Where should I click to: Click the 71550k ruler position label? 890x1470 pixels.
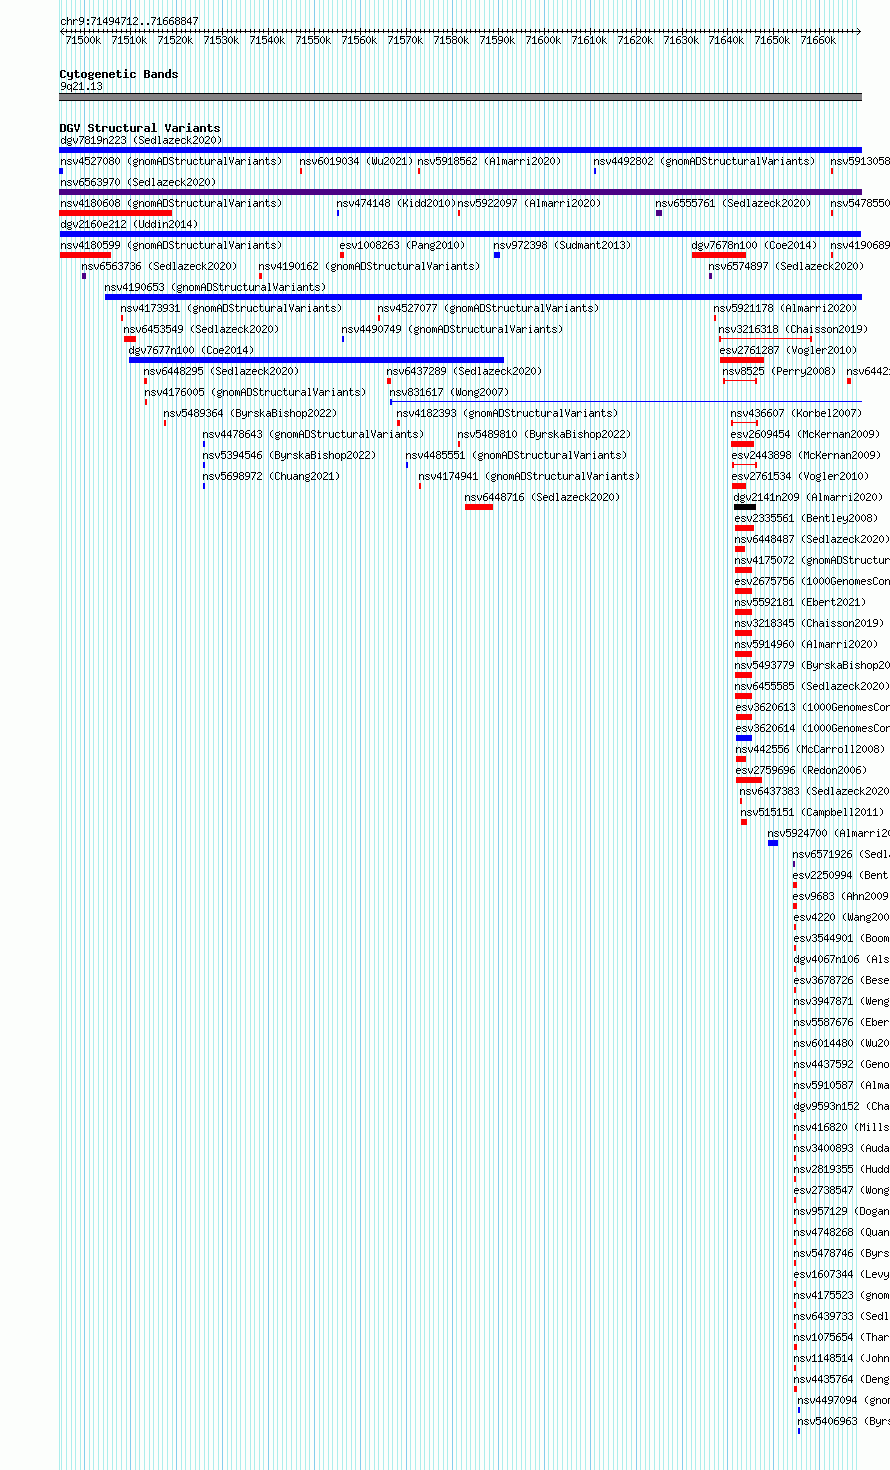[x=314, y=40]
